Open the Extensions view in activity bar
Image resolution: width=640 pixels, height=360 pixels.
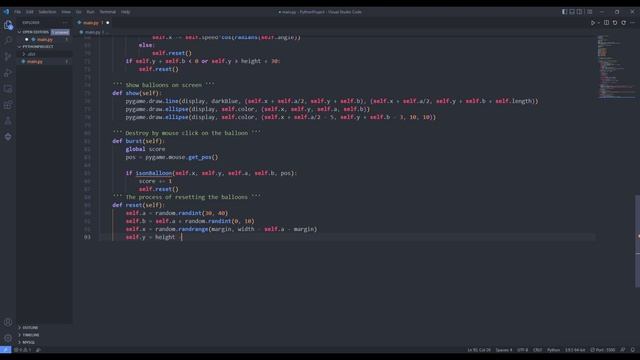8,105
